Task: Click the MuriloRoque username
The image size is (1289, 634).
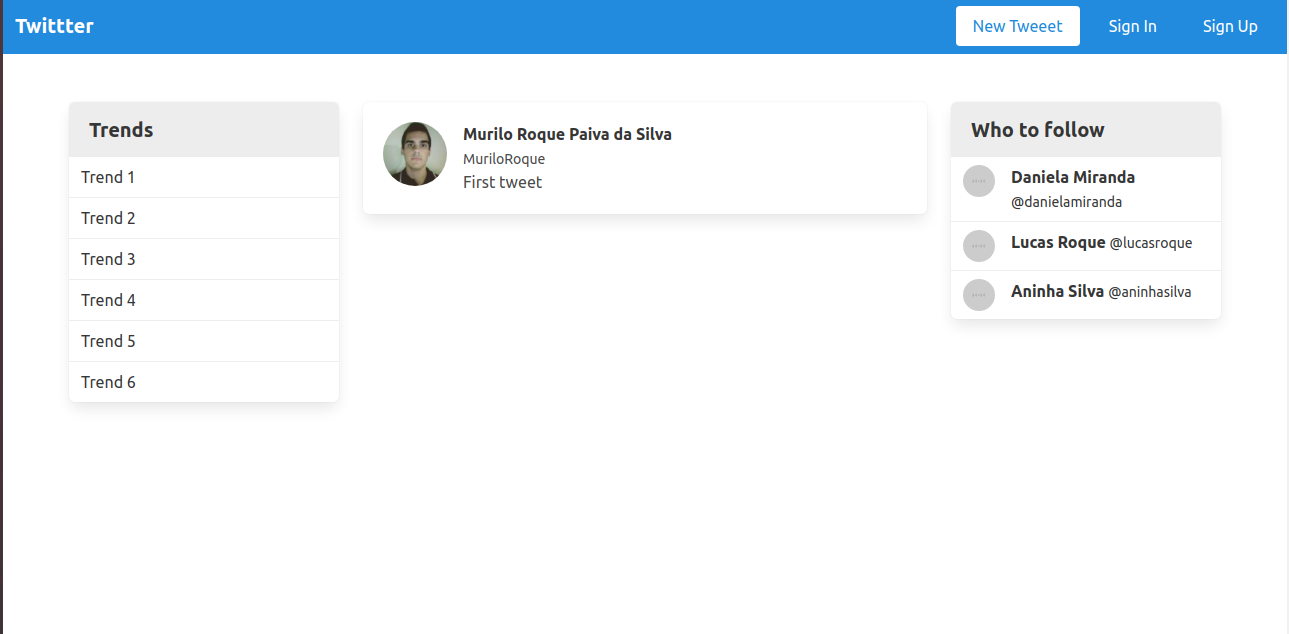Action: pos(504,159)
